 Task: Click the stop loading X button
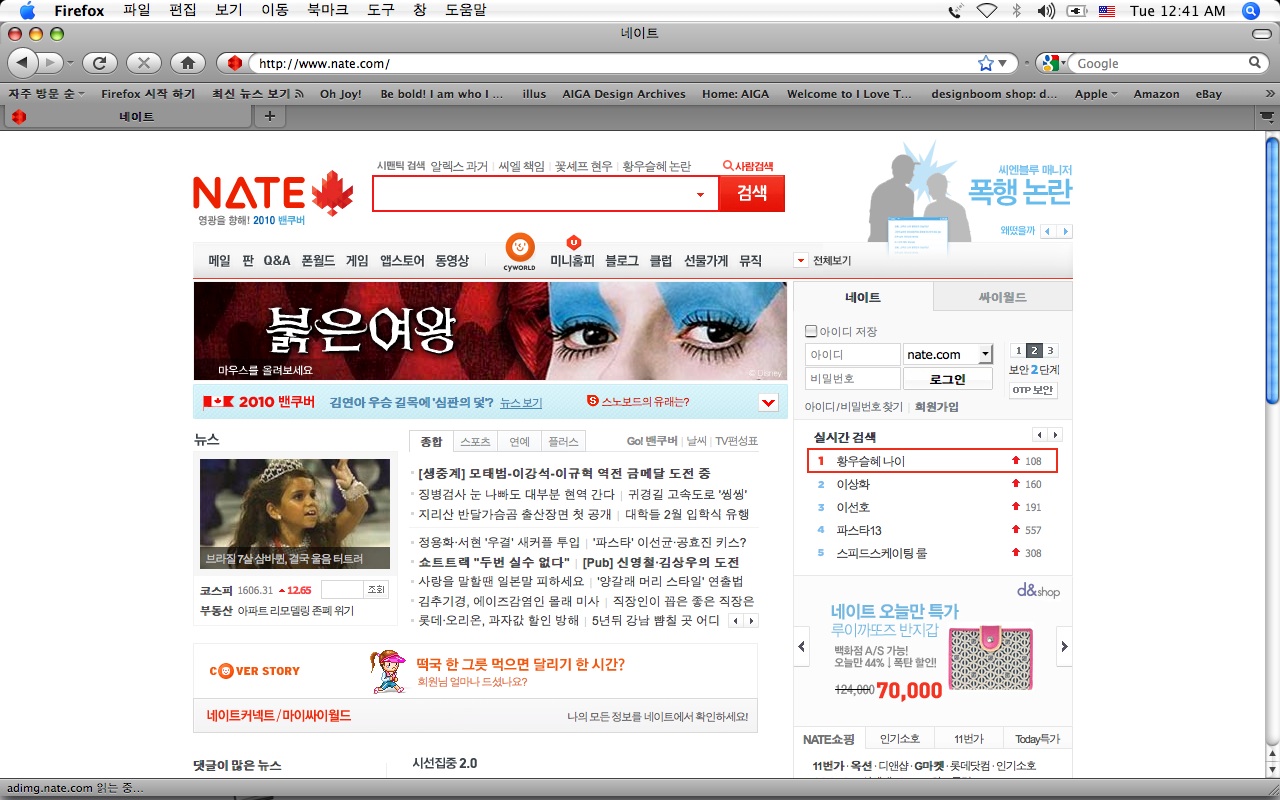(143, 63)
